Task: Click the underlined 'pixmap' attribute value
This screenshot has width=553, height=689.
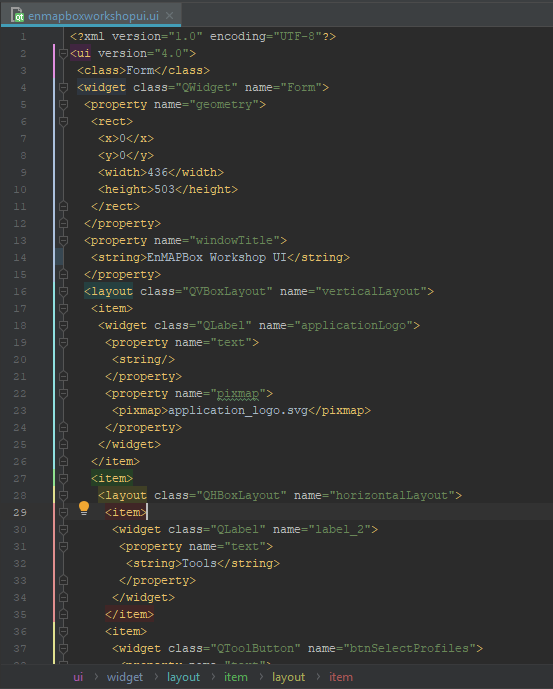Action: [x=238, y=393]
